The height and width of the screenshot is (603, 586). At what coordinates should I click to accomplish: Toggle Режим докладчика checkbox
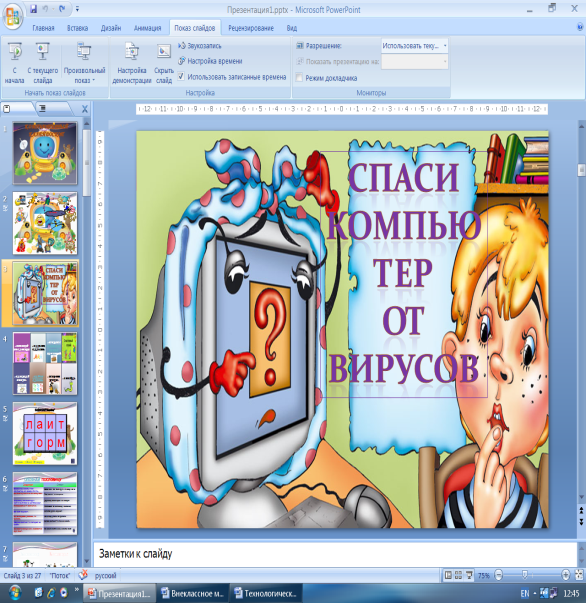pyautogui.click(x=299, y=78)
